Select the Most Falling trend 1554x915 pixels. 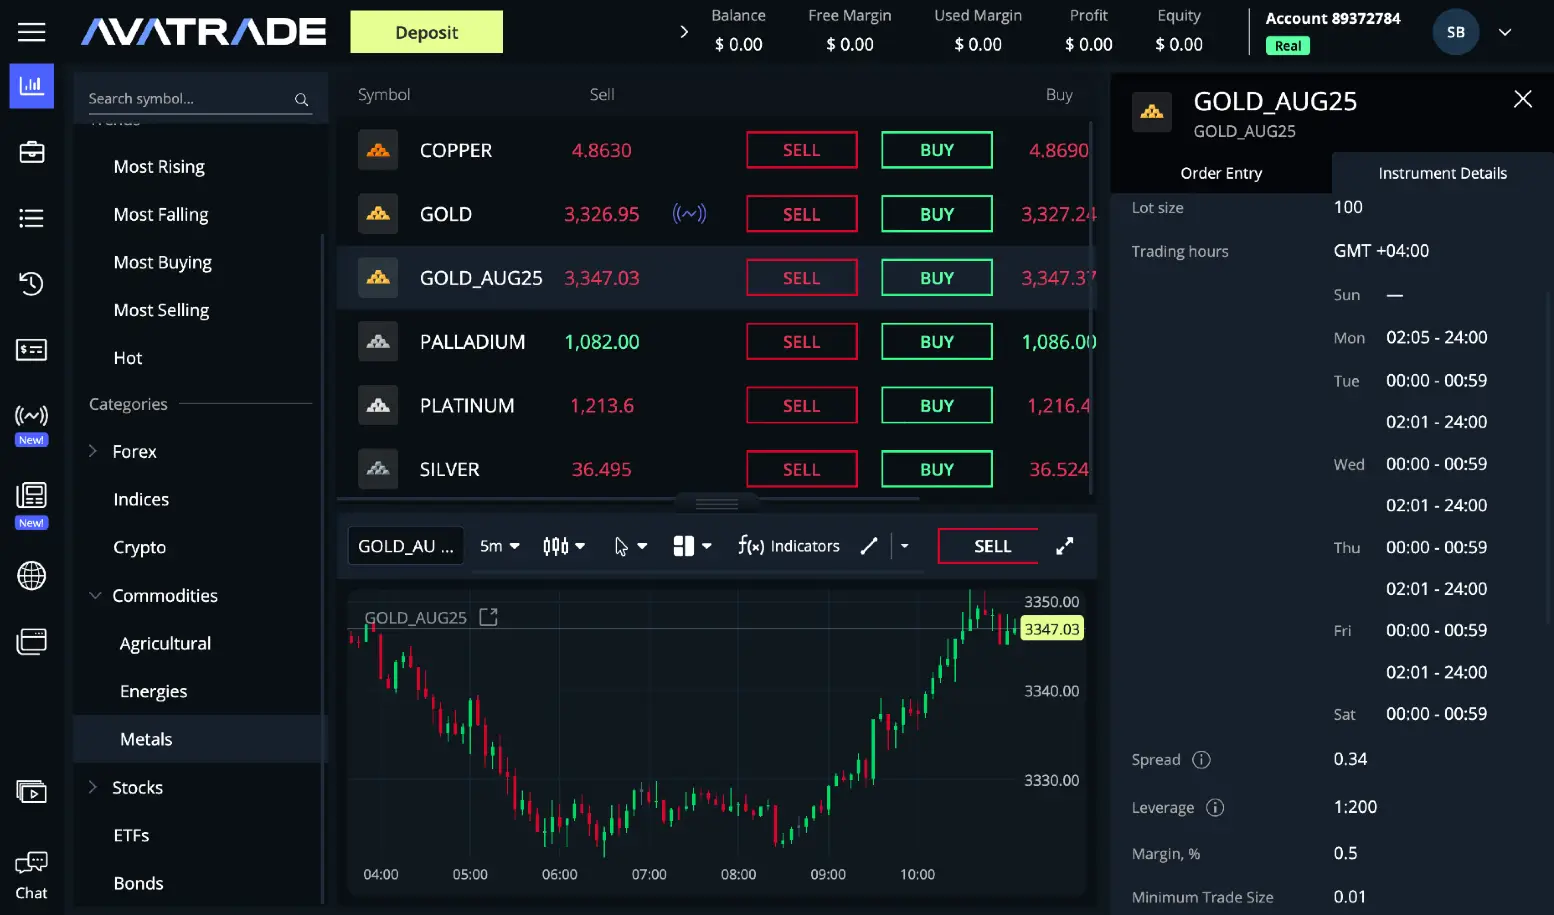(x=161, y=215)
